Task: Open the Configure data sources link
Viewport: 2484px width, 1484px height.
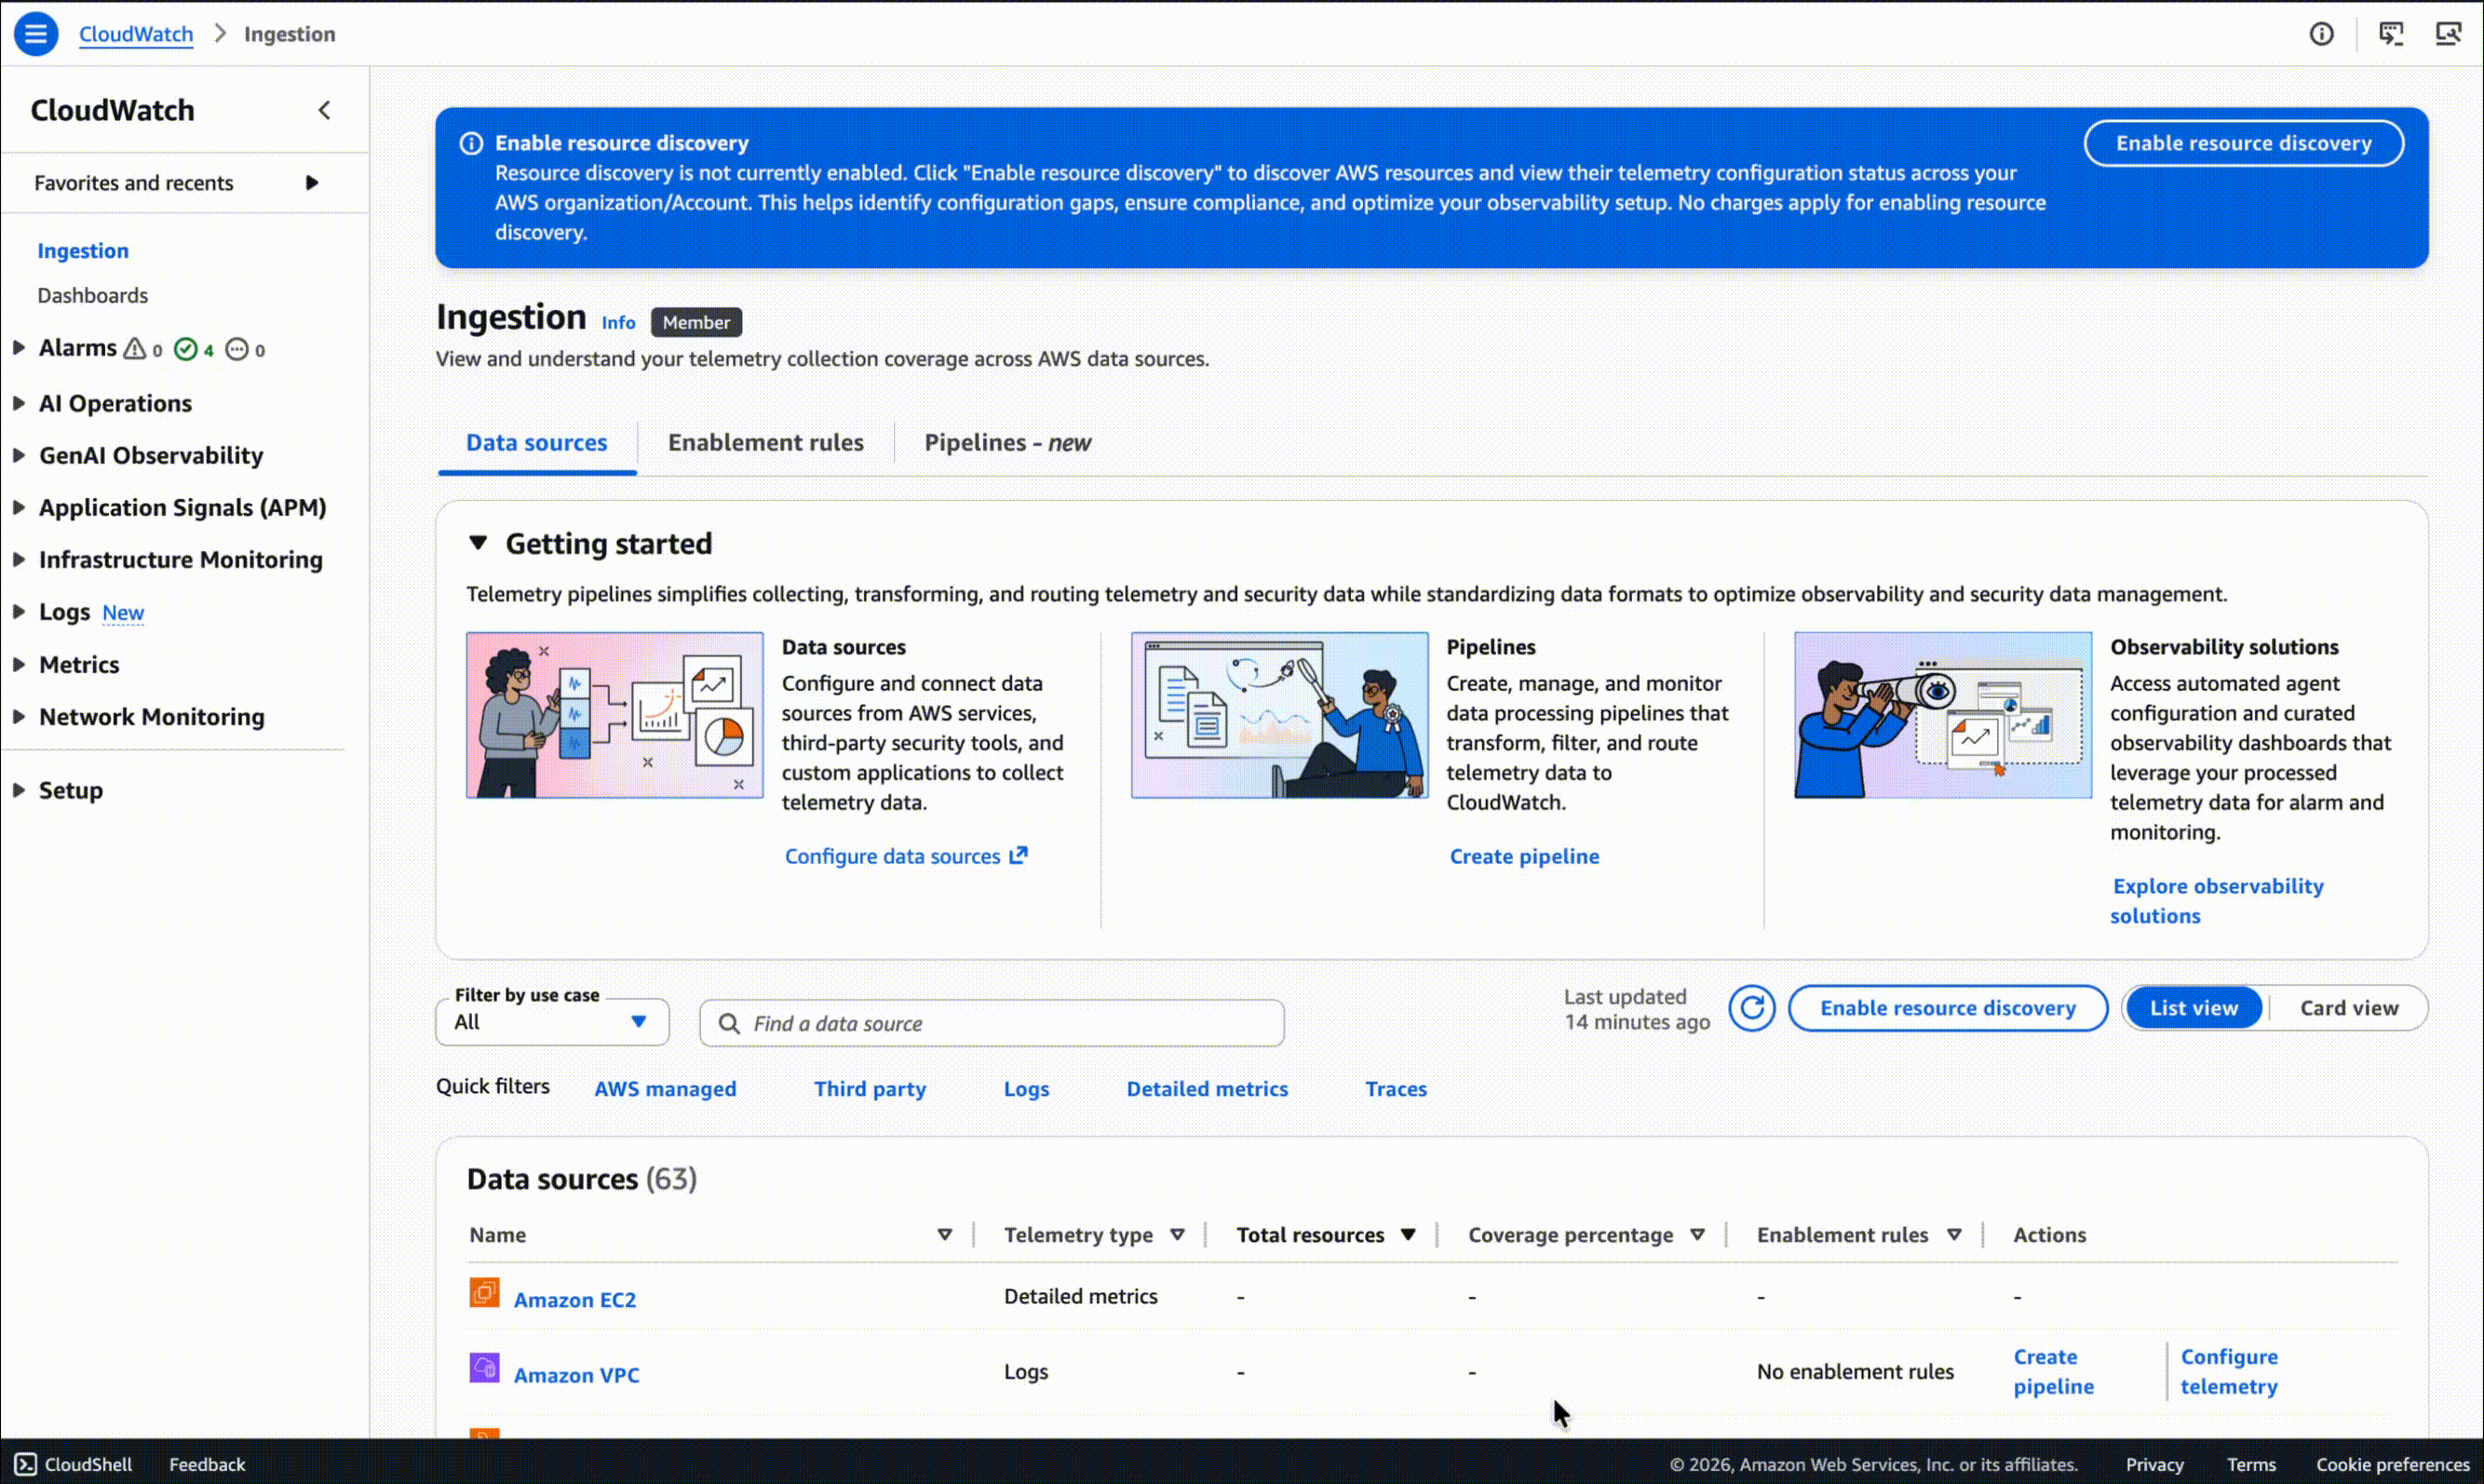Action: (x=906, y=856)
